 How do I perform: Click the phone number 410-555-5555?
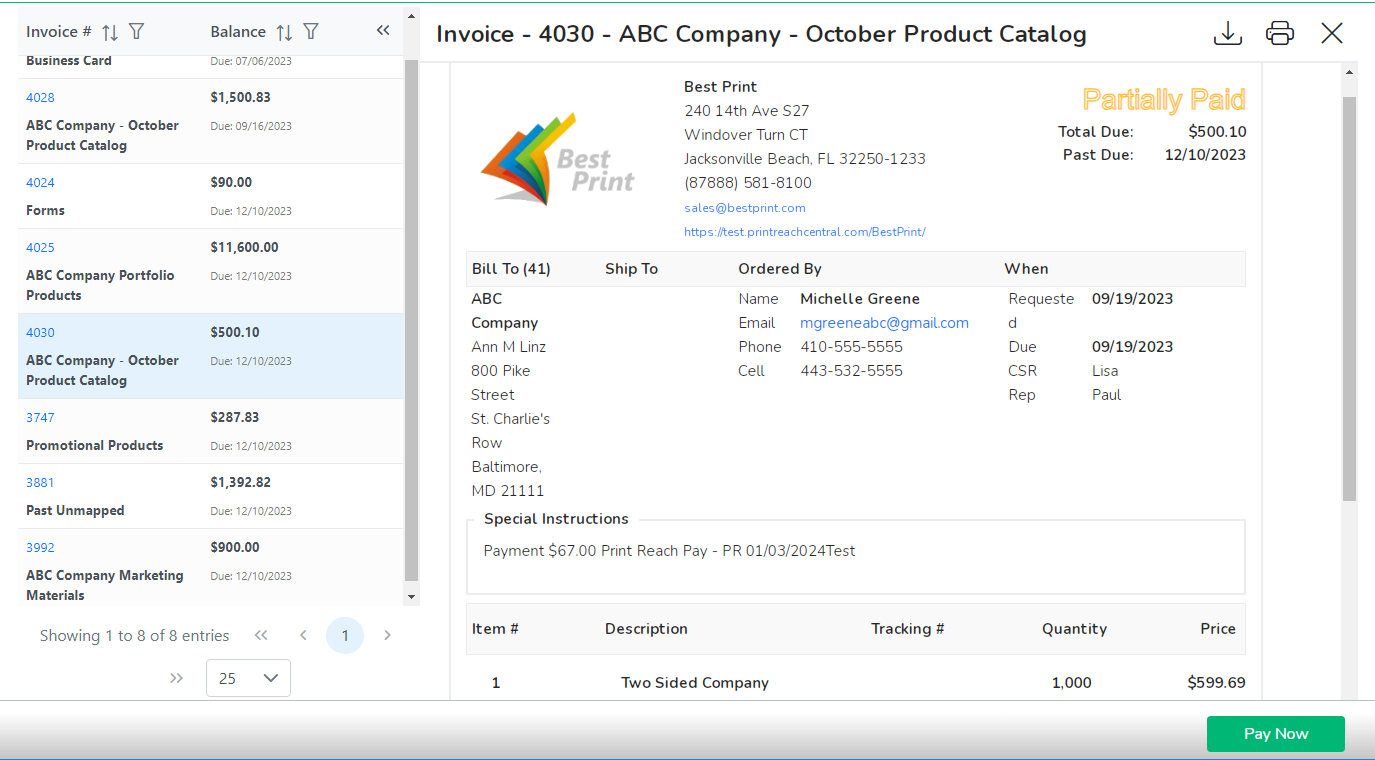851,347
